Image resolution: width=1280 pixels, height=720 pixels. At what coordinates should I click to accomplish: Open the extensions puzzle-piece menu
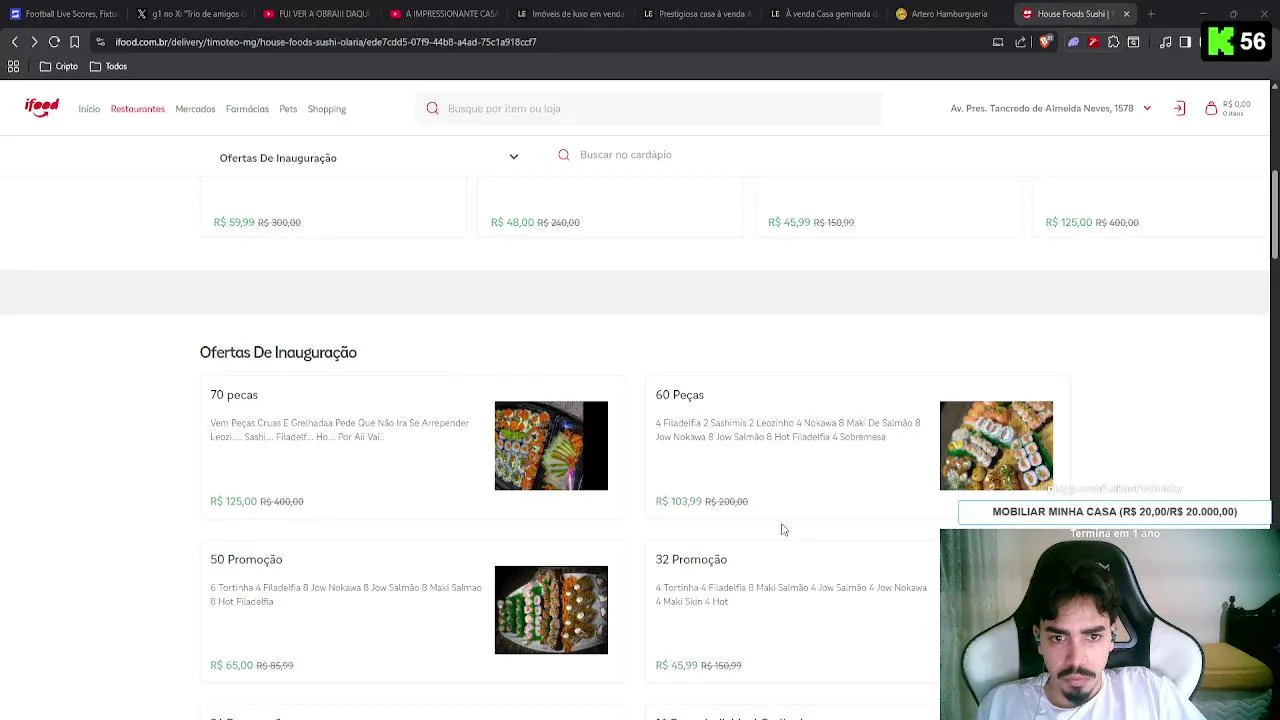point(1113,42)
